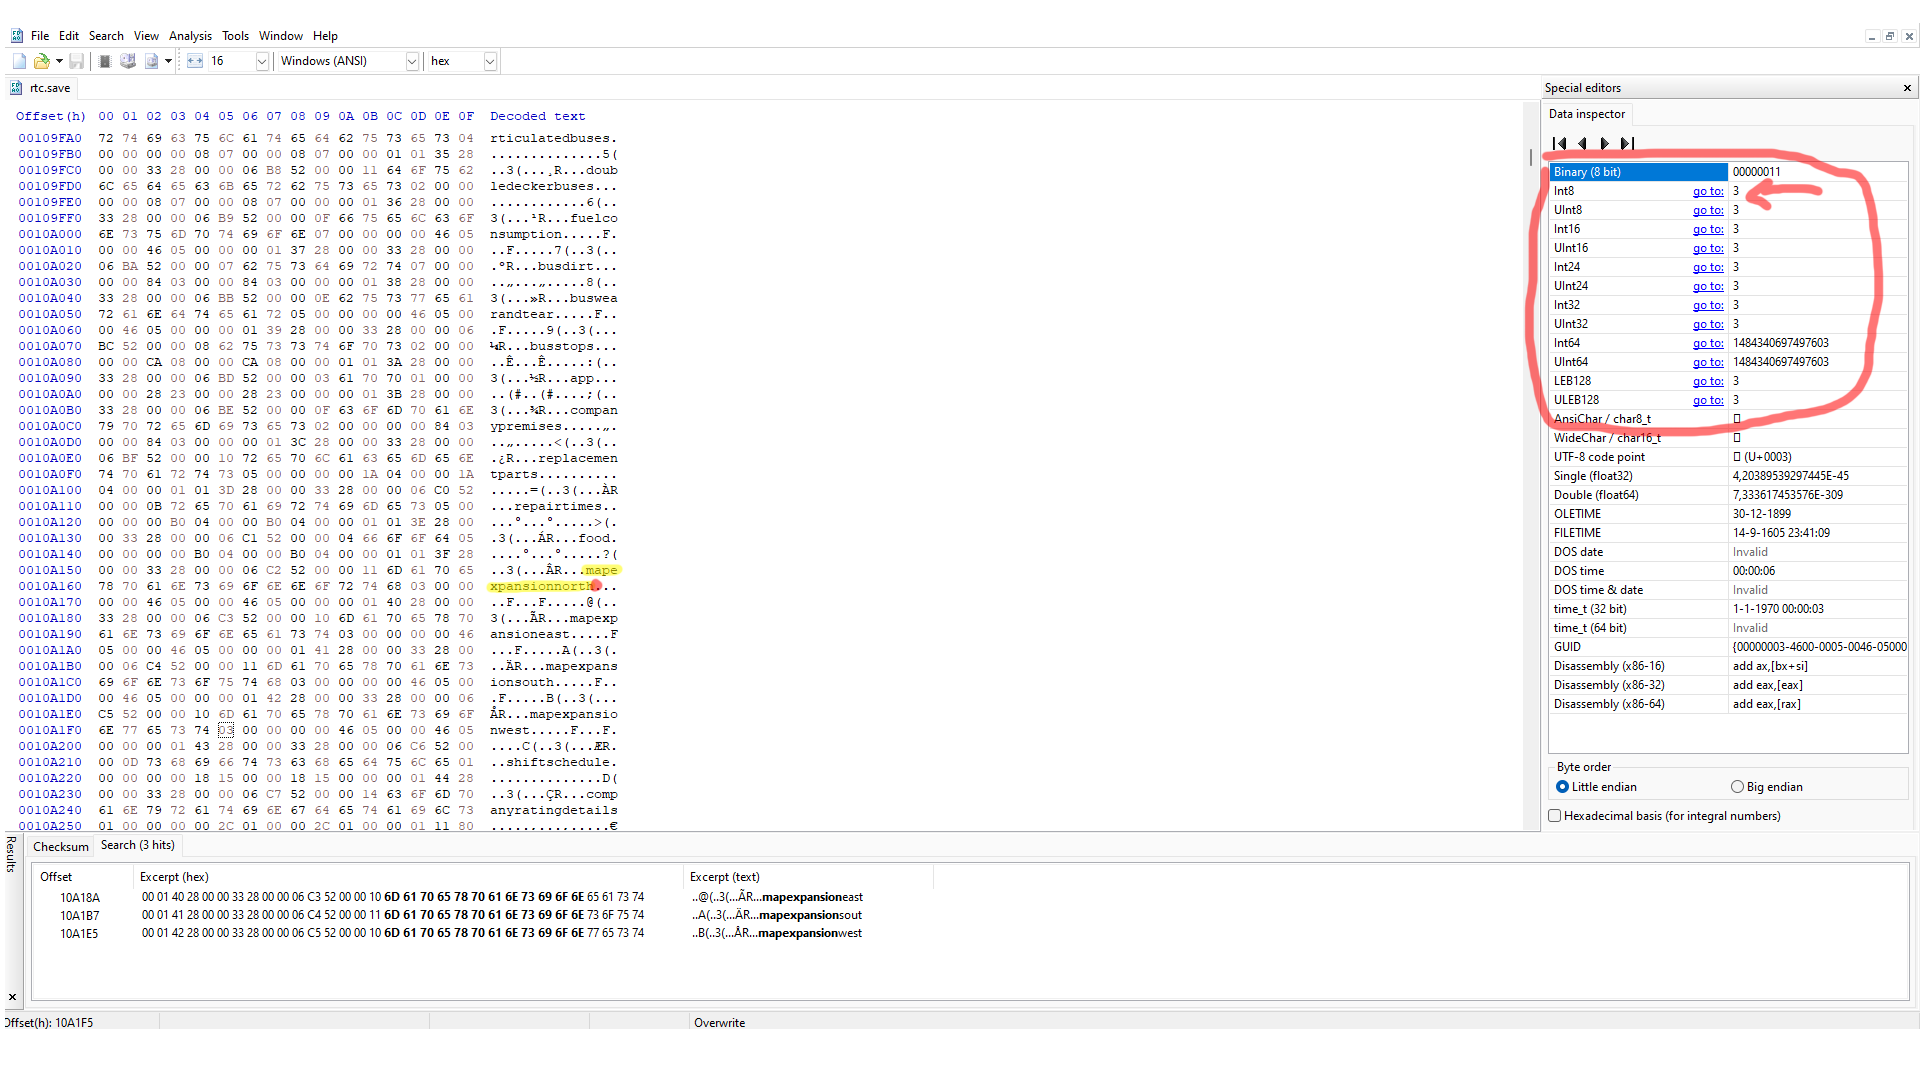This screenshot has width=1920, height=1080.
Task: Click the Open RAM memory chip icon
Action: coord(105,61)
